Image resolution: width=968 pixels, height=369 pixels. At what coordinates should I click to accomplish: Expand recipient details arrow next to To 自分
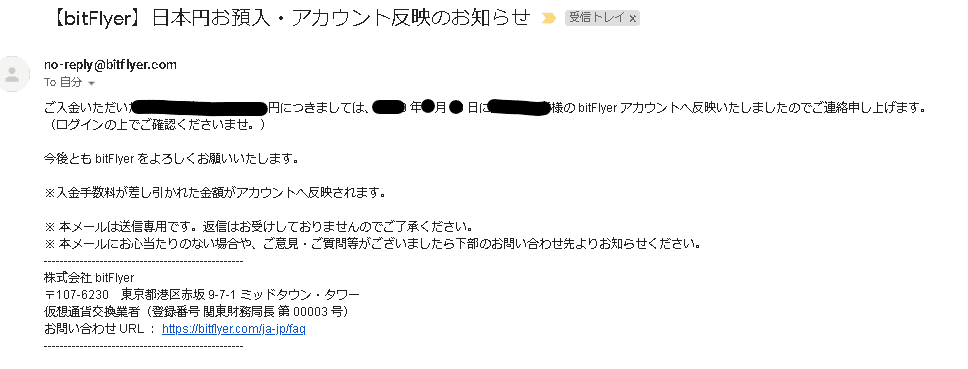tap(92, 83)
